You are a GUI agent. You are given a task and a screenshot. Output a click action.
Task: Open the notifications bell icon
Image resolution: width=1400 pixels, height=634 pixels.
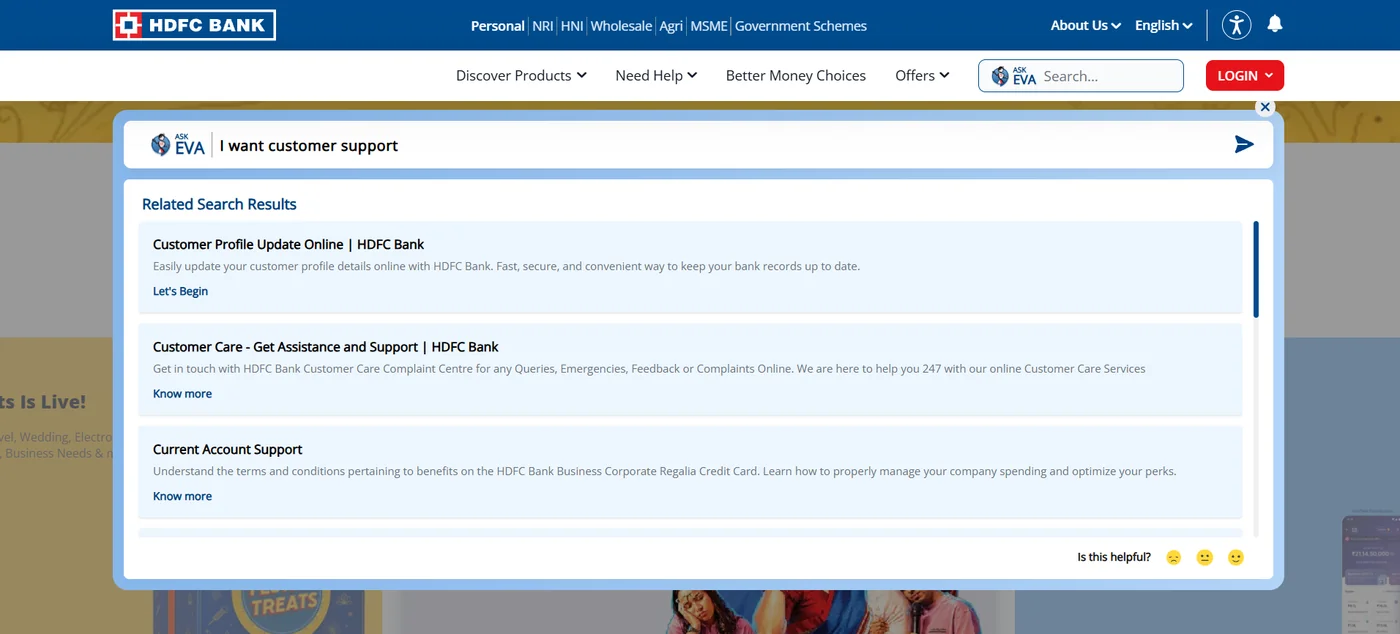pyautogui.click(x=1275, y=24)
